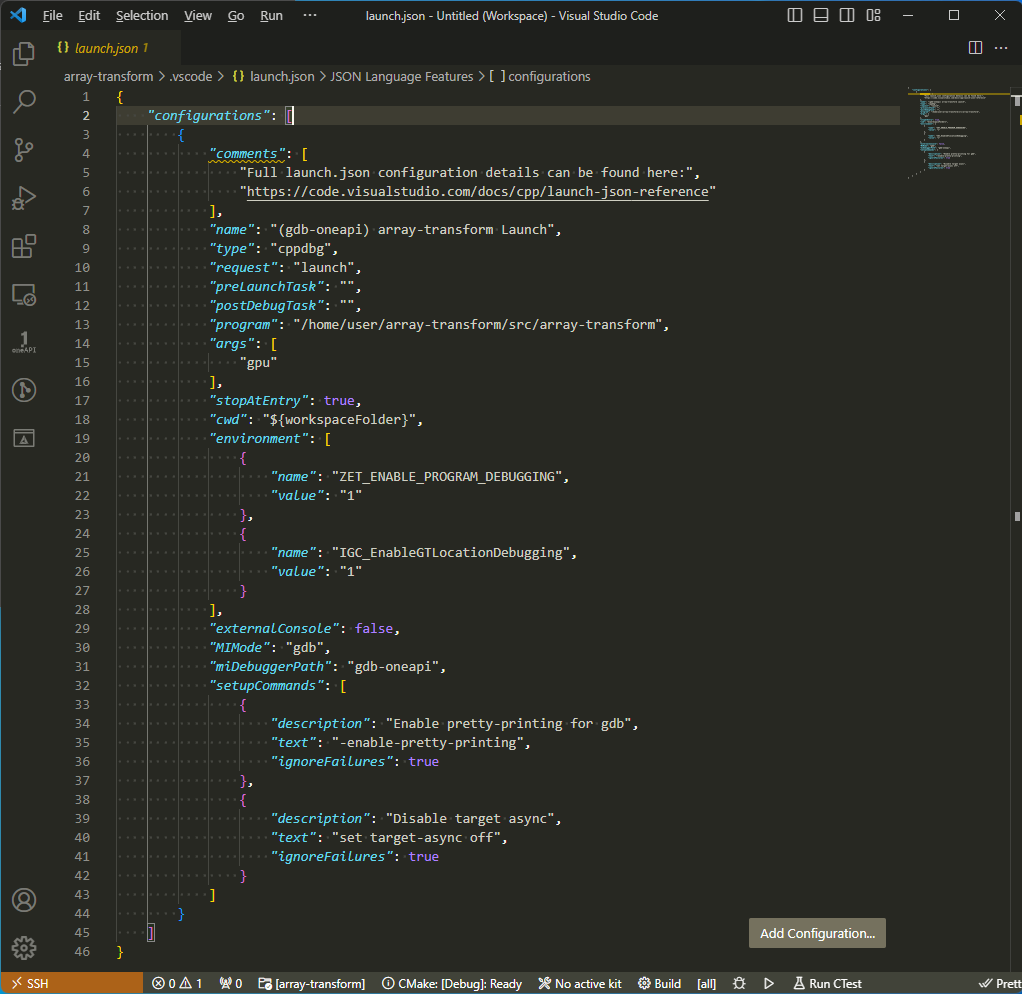This screenshot has width=1022, height=994.
Task: Open the Source Control view
Action: pos(24,150)
